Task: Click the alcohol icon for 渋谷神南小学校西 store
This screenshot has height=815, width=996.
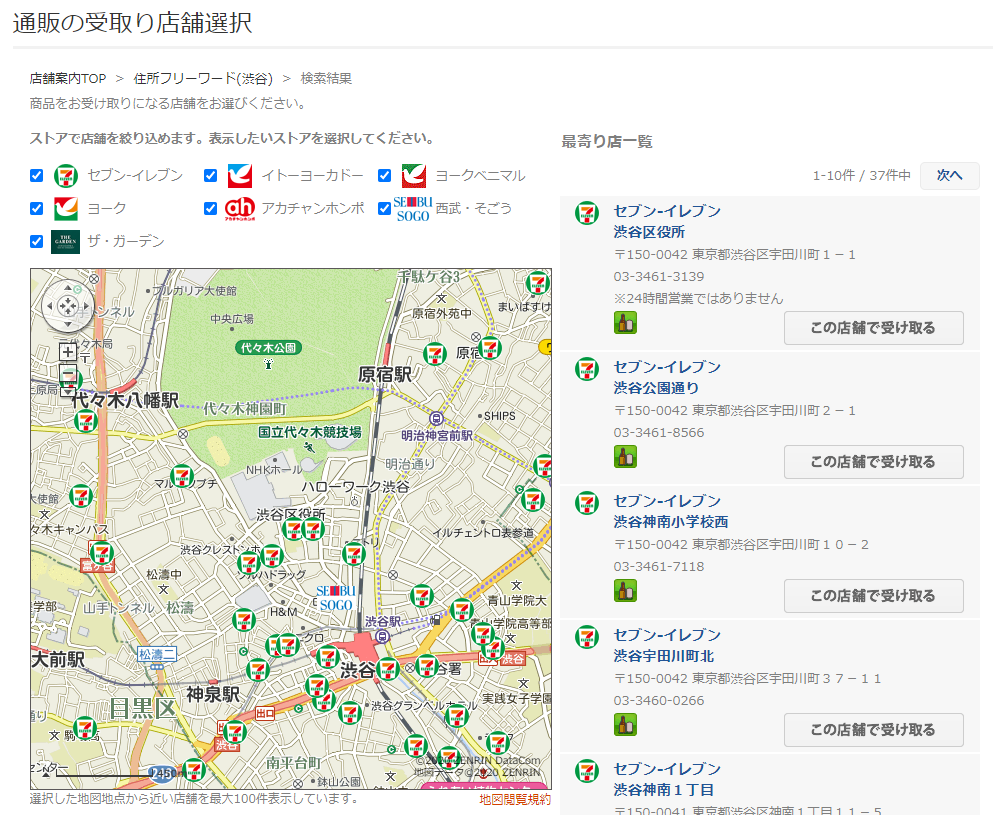Action: tap(625, 591)
